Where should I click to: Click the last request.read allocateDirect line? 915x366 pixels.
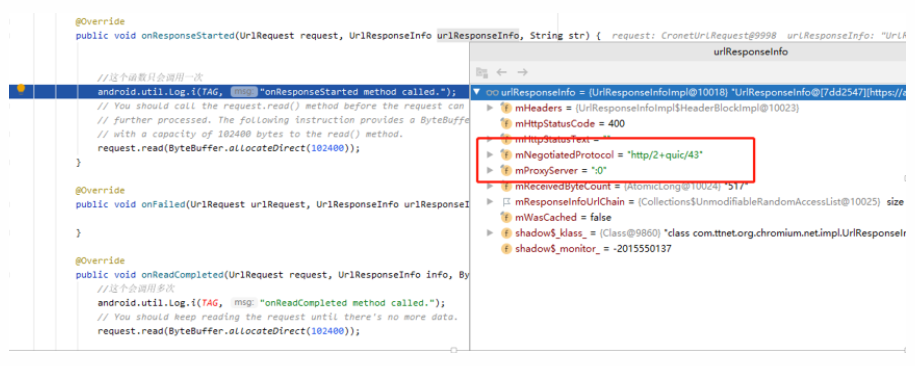click(x=229, y=330)
